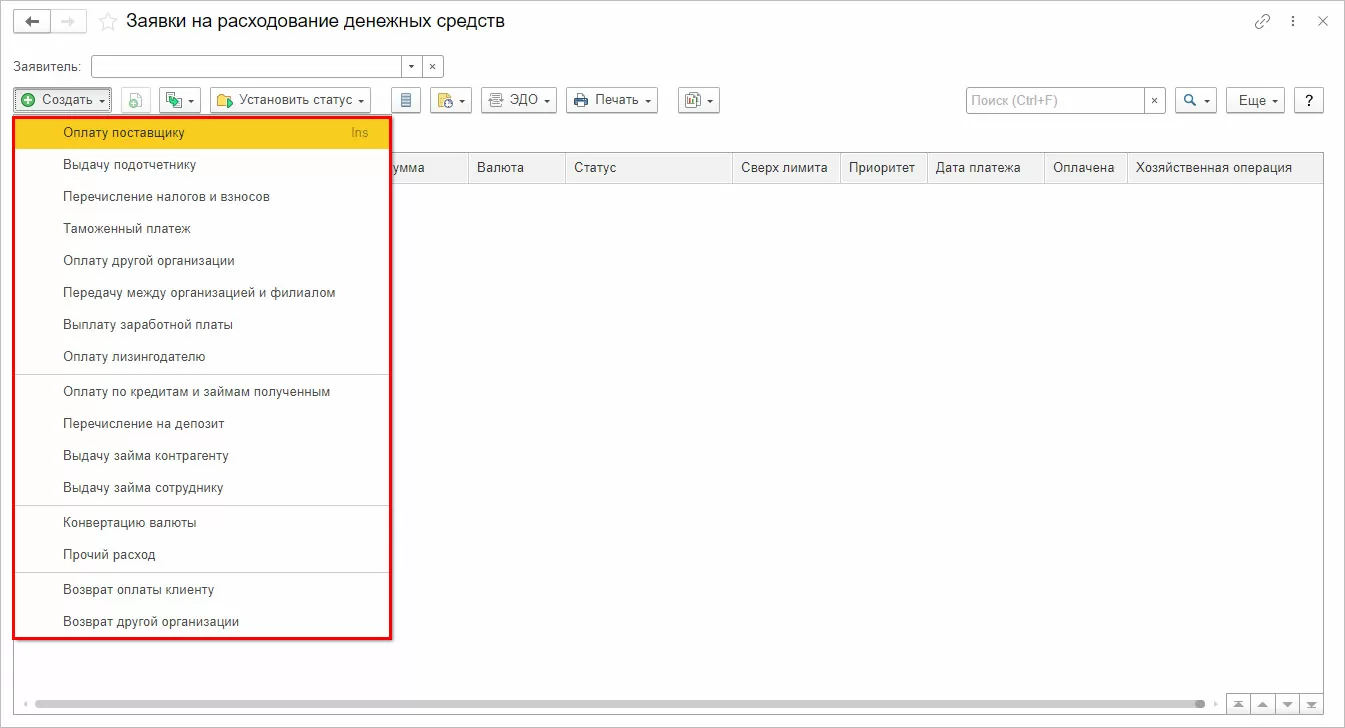
Task: Select Выдачу займа контрагенту
Action: point(202,455)
